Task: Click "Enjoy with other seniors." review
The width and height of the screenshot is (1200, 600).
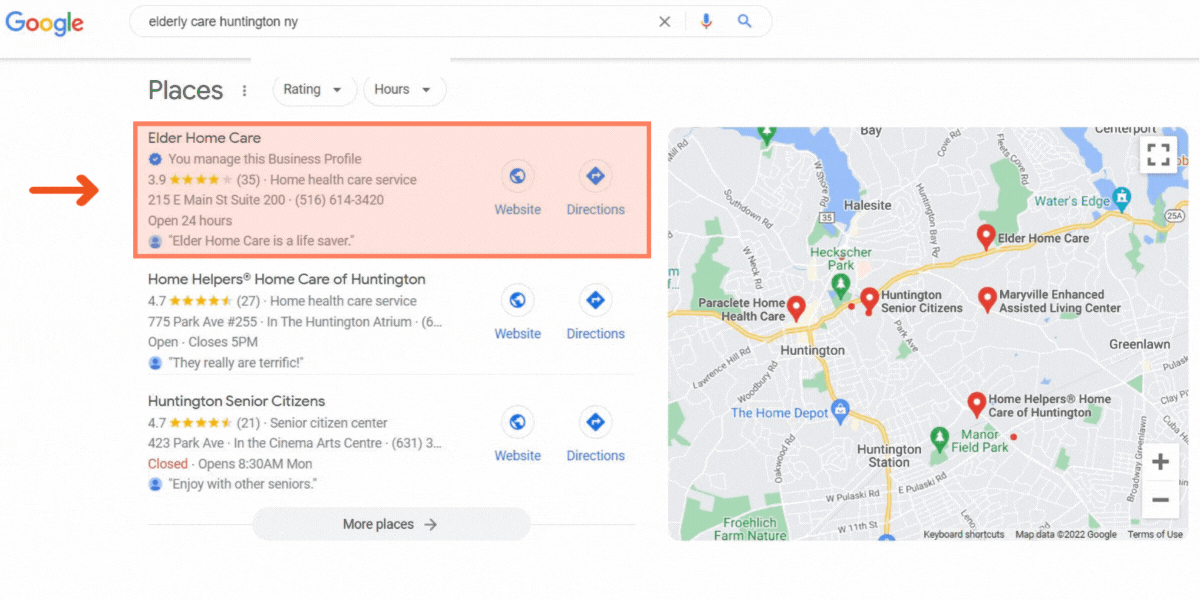Action: (x=242, y=485)
